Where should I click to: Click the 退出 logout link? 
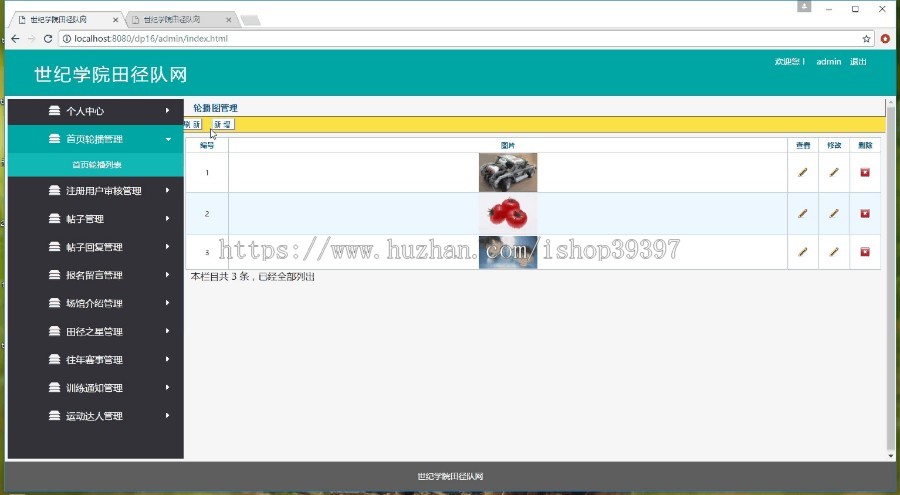(858, 61)
